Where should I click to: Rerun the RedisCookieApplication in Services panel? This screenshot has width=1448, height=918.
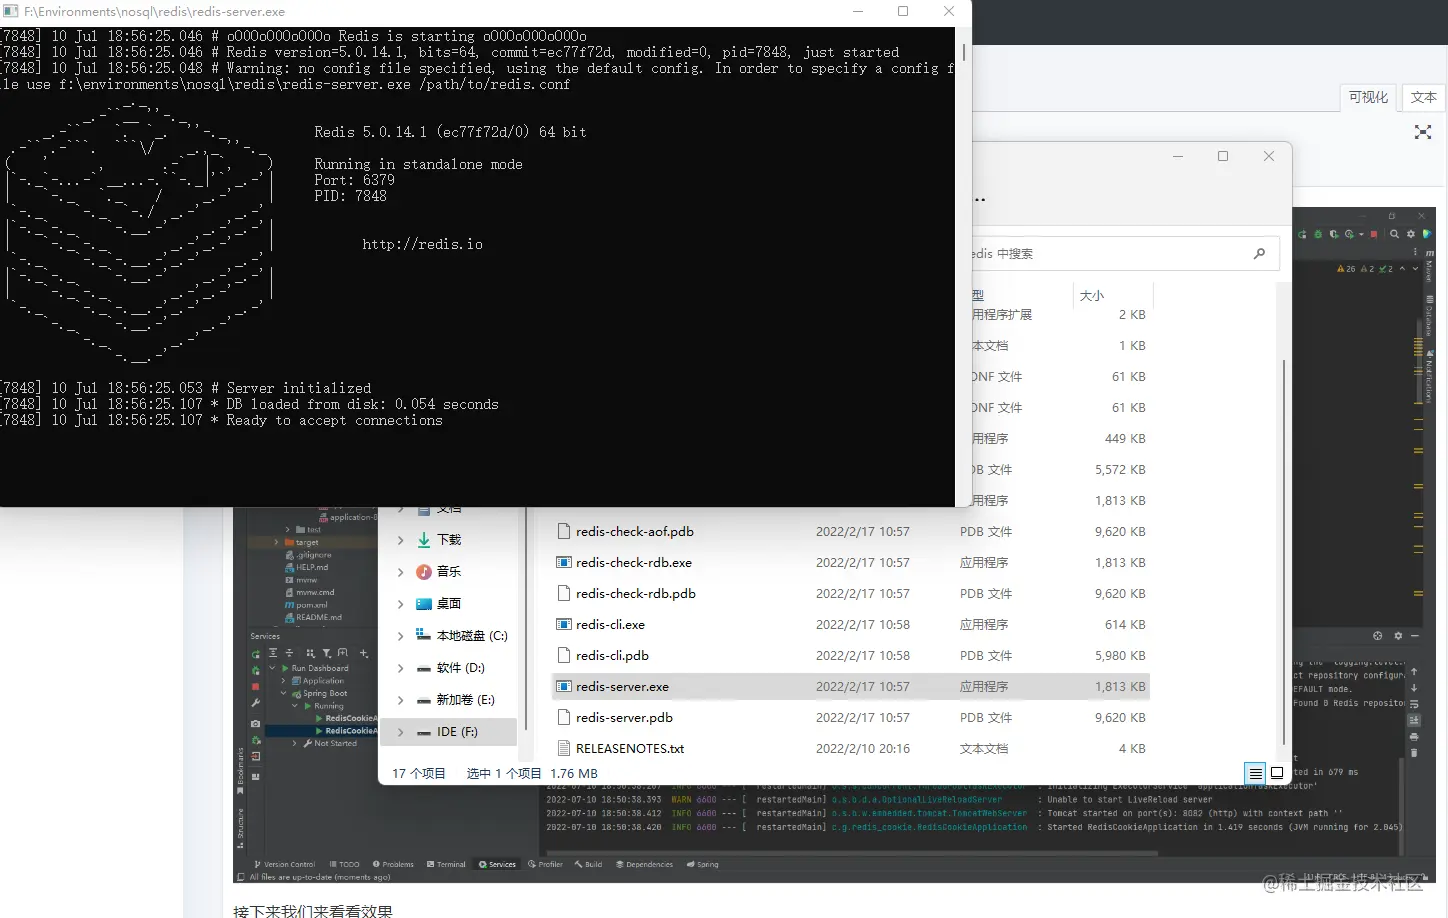(x=256, y=654)
